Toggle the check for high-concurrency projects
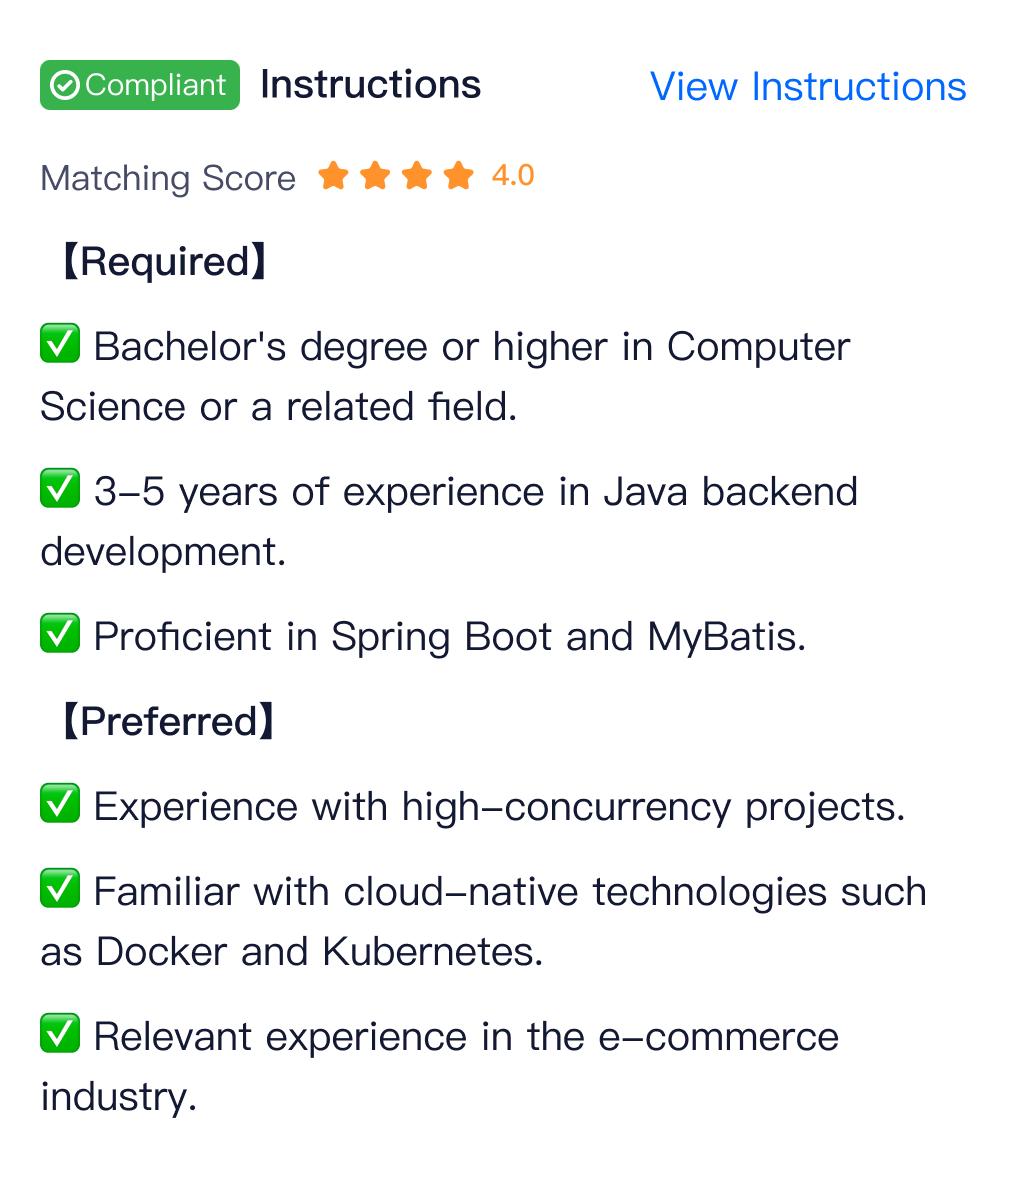The image size is (1010, 1185). (x=59, y=804)
